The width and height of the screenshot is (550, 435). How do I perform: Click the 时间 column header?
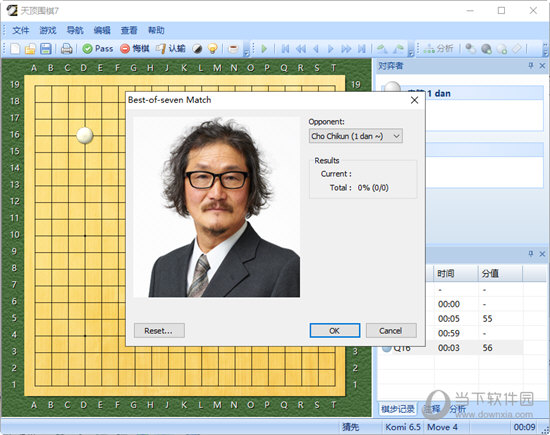[x=456, y=274]
